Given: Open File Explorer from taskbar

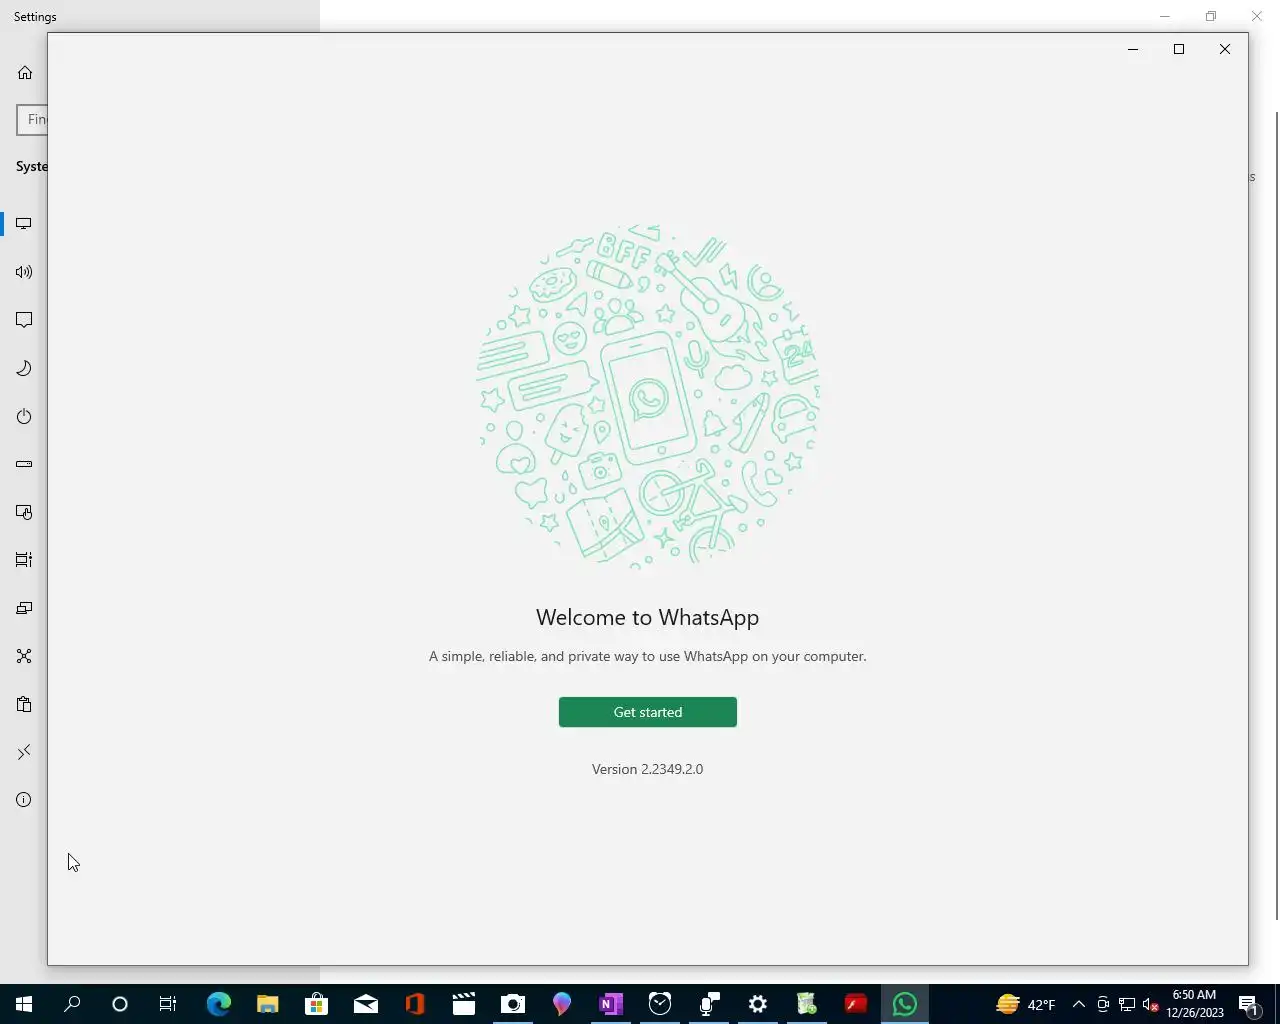Looking at the screenshot, I should (x=267, y=1004).
